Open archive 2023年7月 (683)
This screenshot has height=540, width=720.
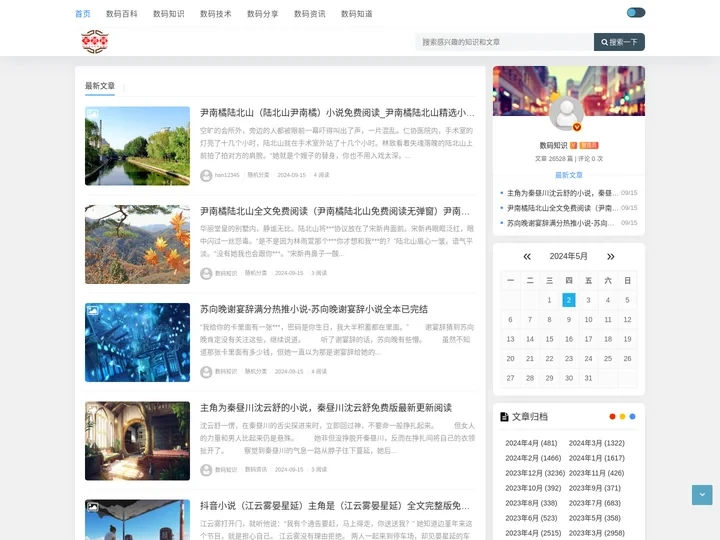click(x=595, y=503)
